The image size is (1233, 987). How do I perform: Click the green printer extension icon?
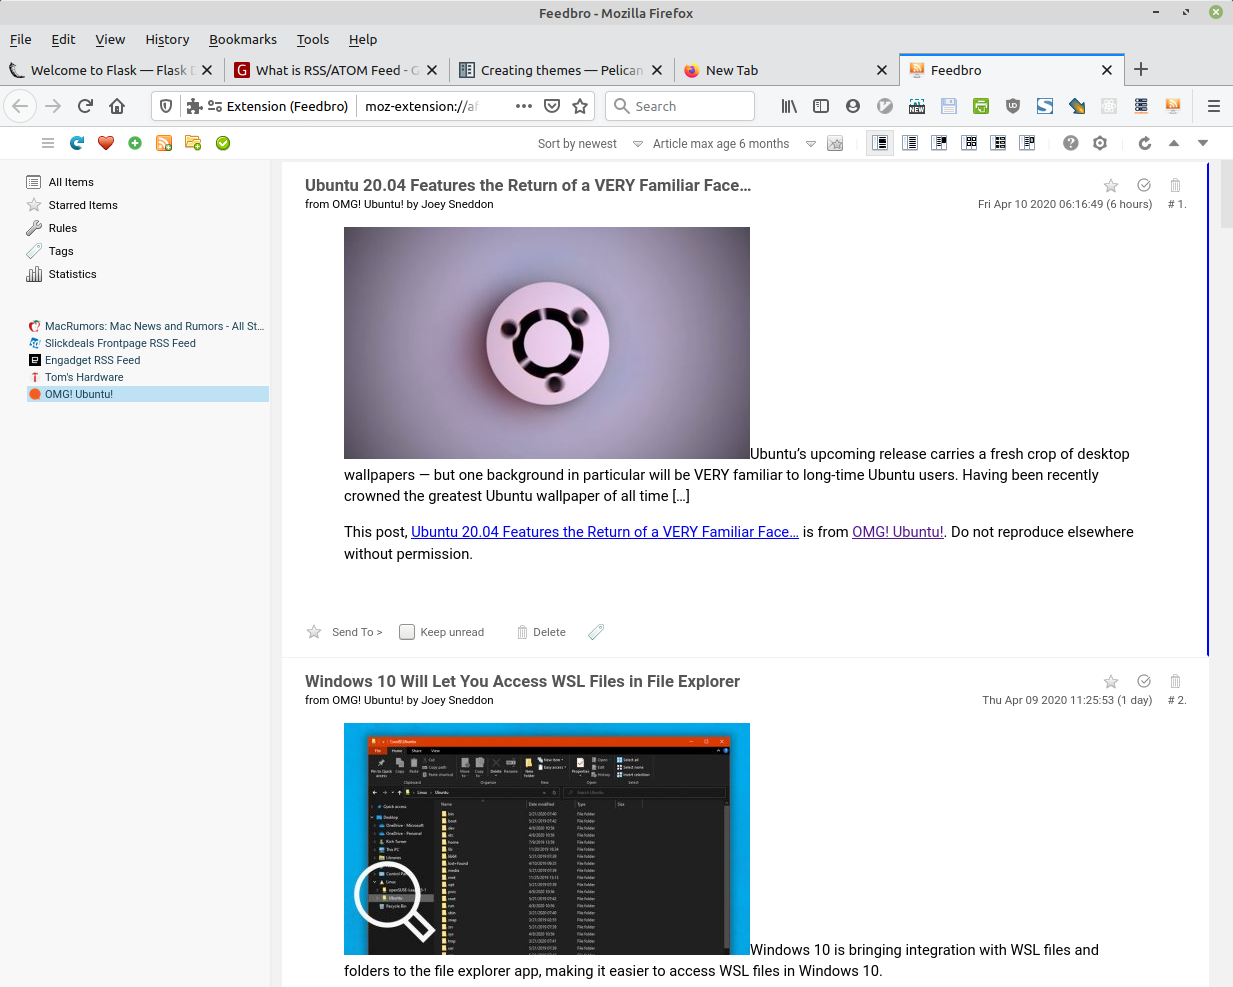coord(981,106)
